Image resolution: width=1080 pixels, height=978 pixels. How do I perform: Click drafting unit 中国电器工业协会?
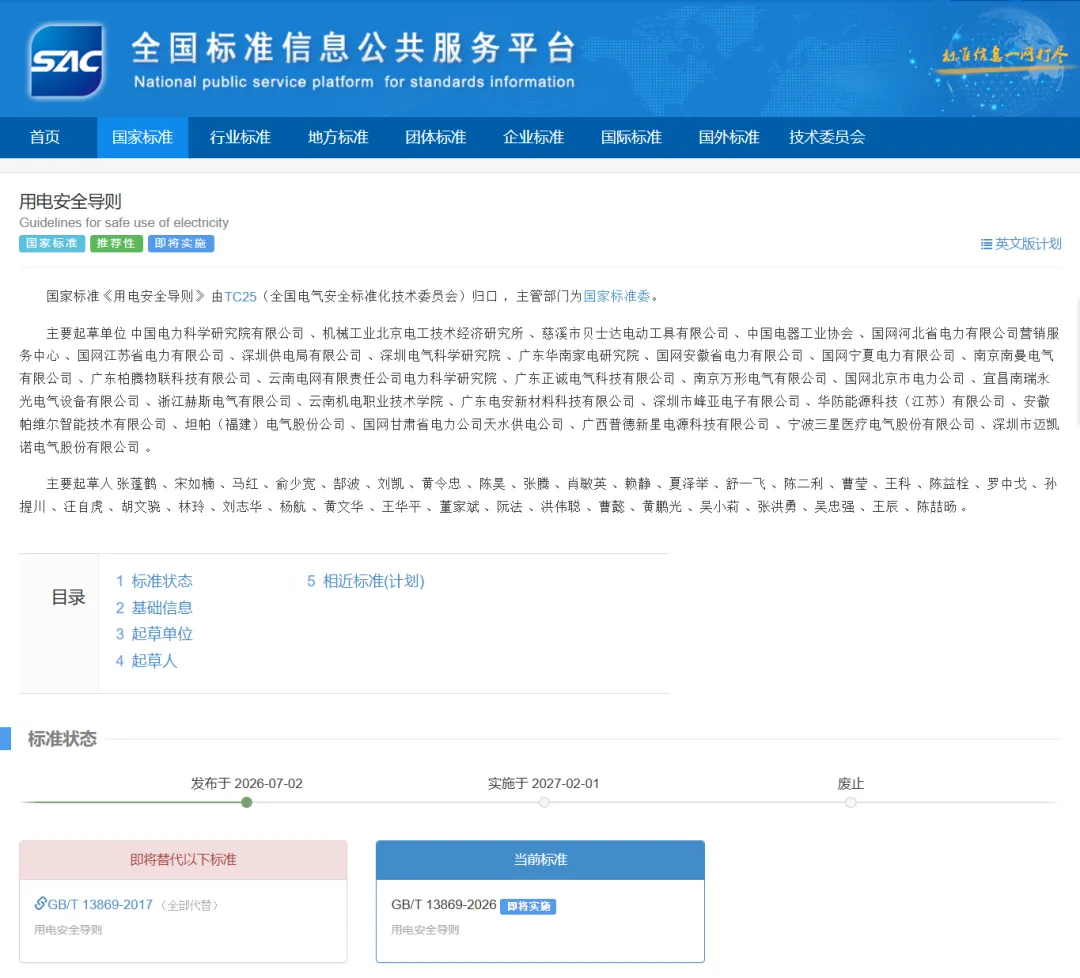(800, 333)
